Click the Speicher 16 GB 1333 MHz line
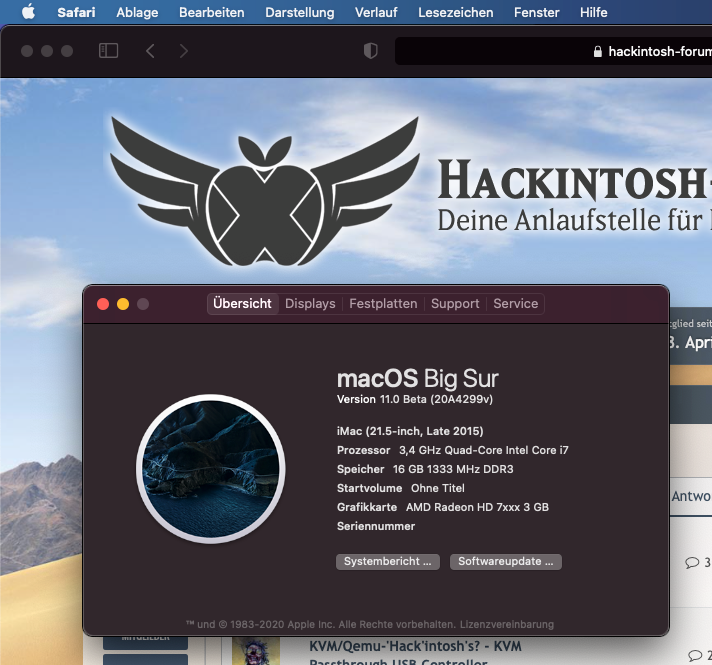 (x=425, y=469)
